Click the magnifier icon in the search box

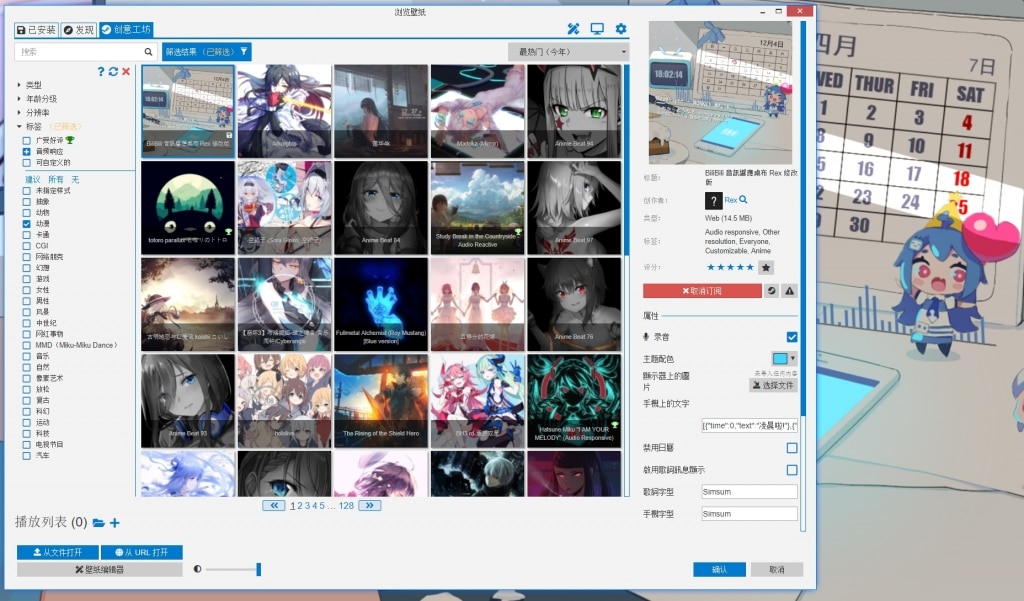click(149, 51)
